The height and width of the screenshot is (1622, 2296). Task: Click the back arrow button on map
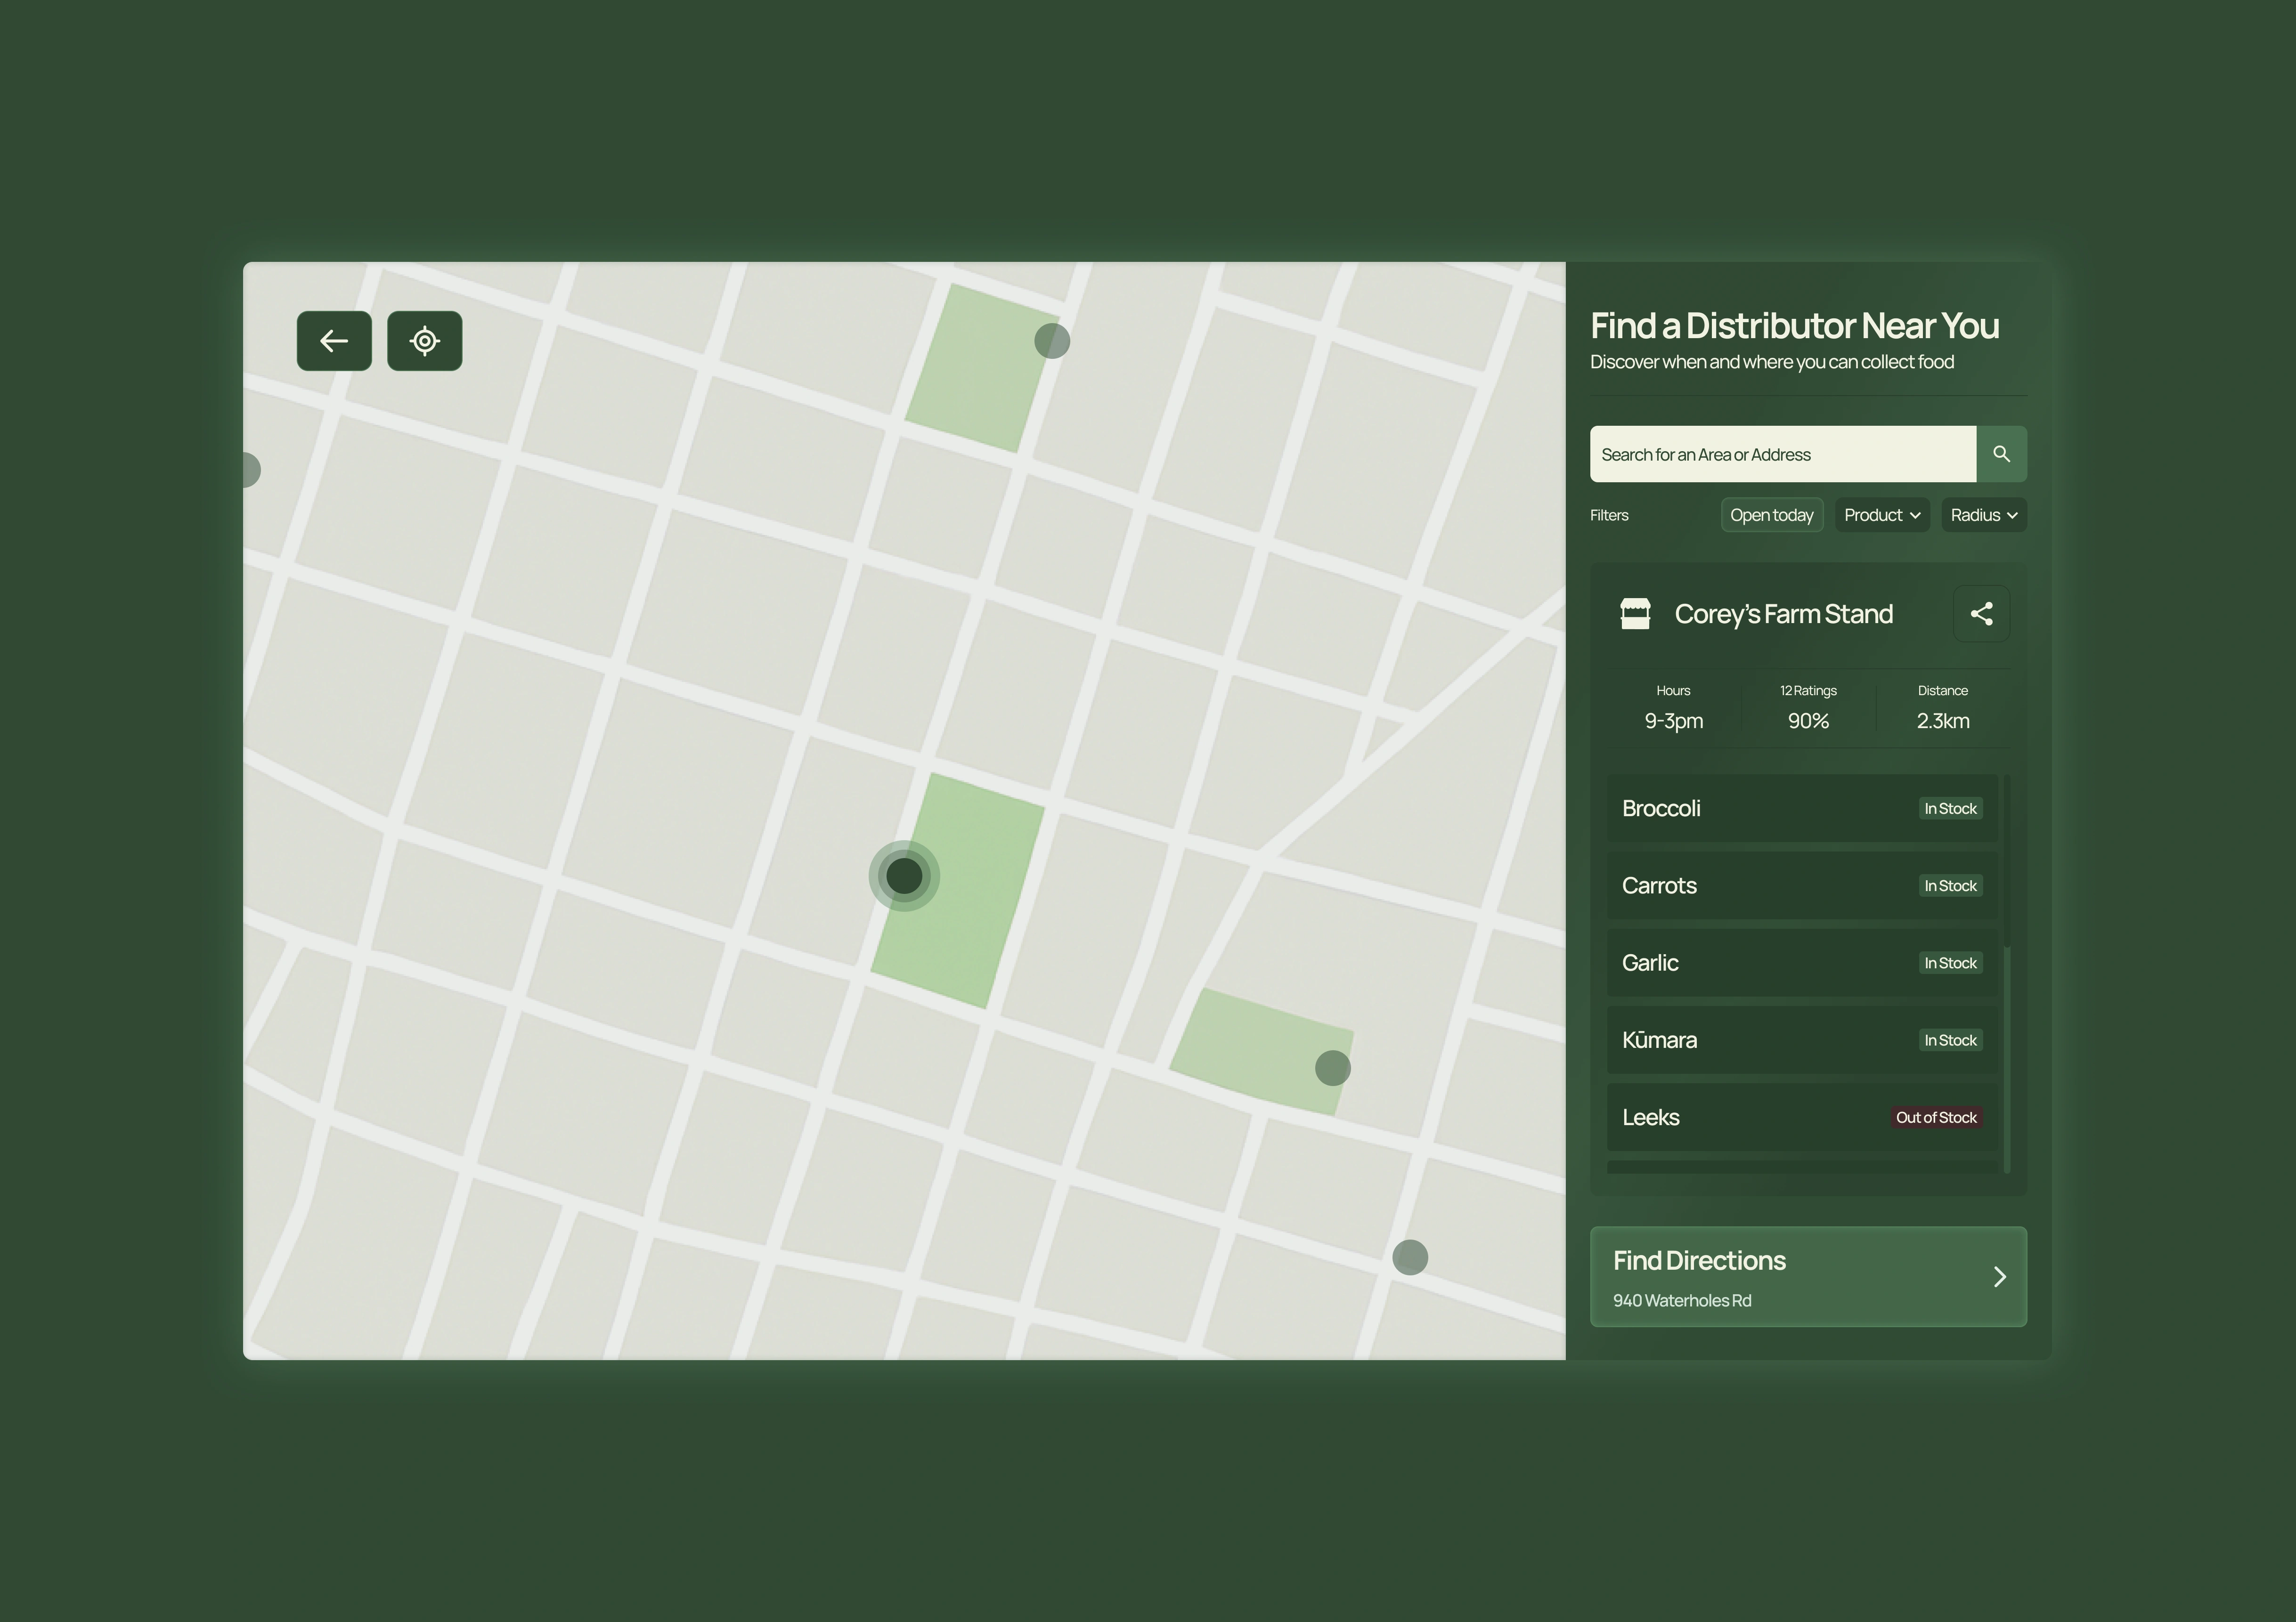(334, 341)
